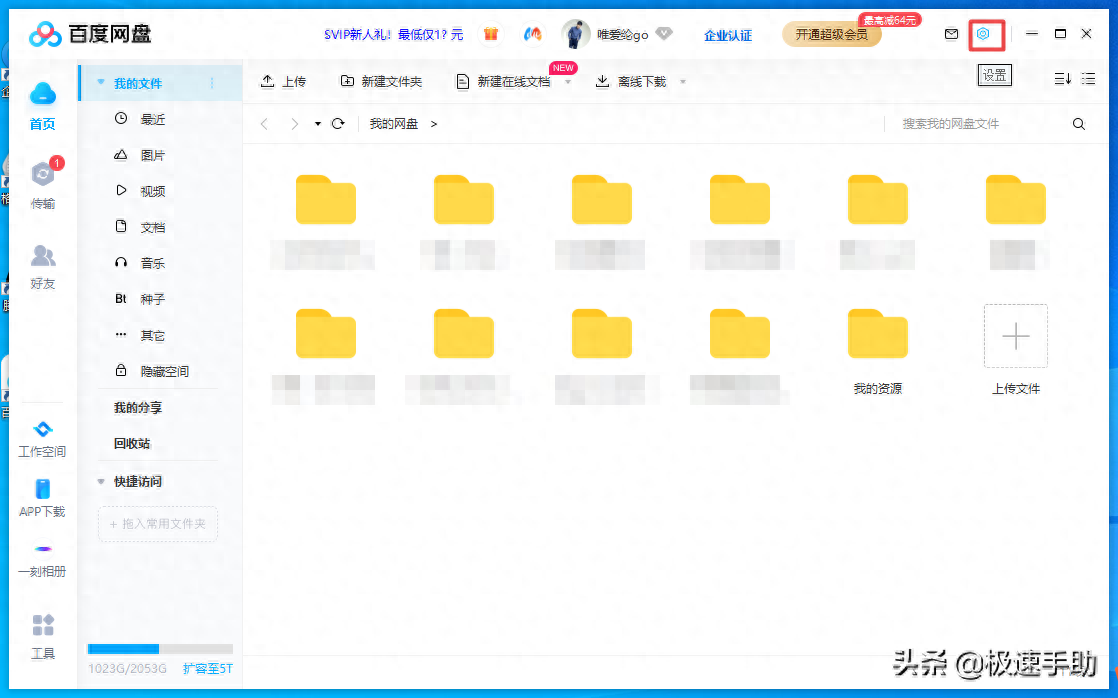Click the gift box icon
This screenshot has height=698, width=1118.
tap(491, 34)
